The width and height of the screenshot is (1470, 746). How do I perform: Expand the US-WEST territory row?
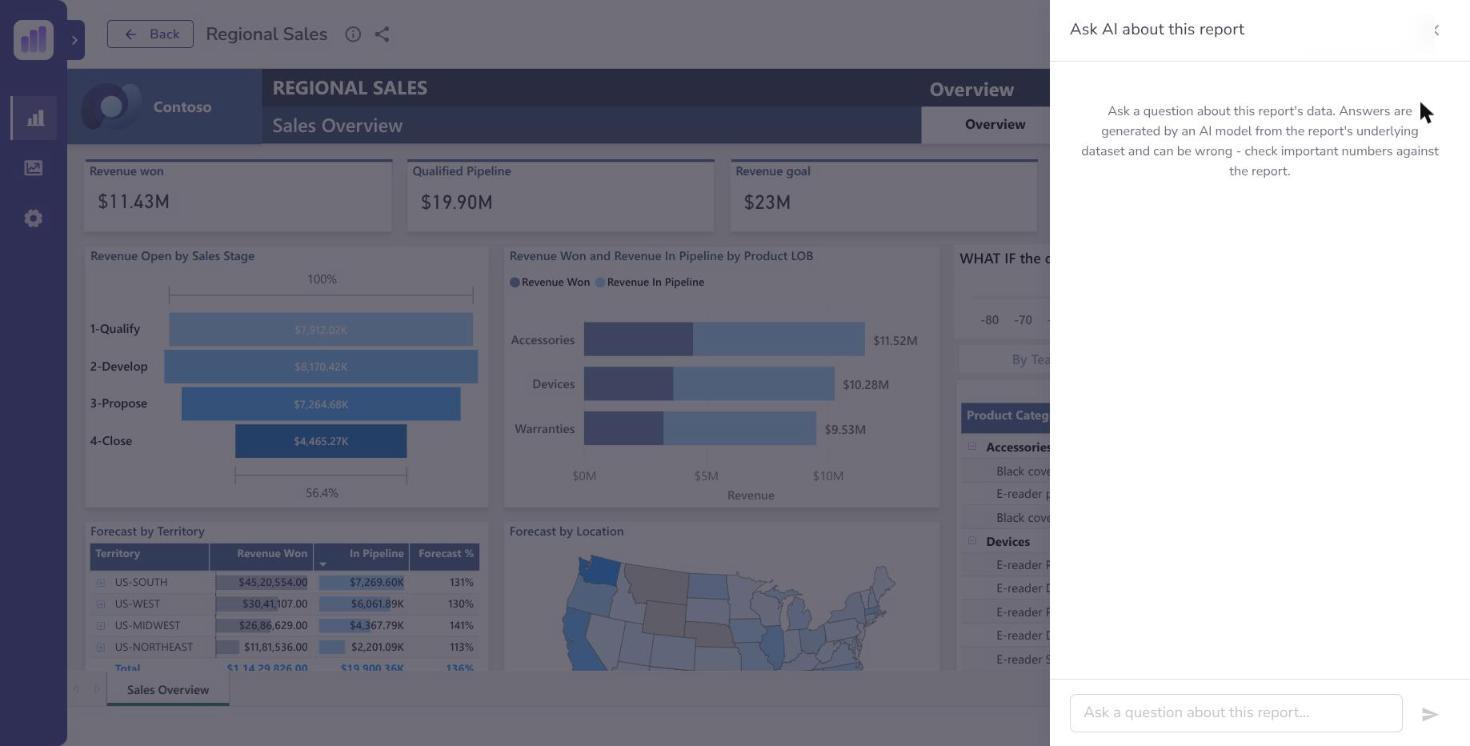(100, 604)
